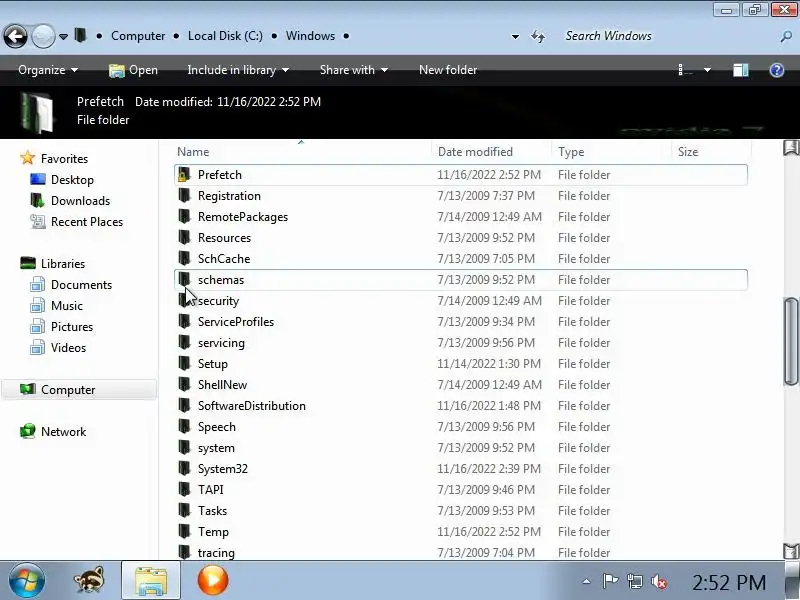Image resolution: width=800 pixels, height=600 pixels.
Task: Open Downloads in the Favorites list
Action: click(x=80, y=201)
